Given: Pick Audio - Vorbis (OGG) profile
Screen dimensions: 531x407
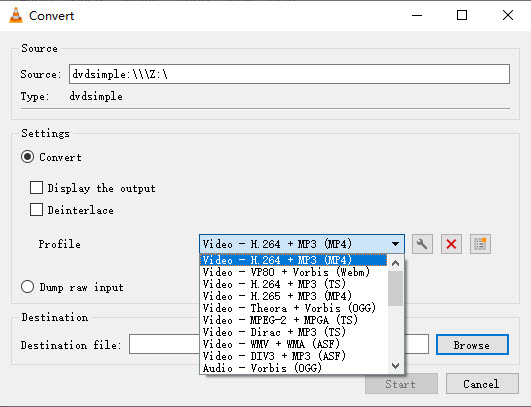Looking at the screenshot, I should (293, 368).
